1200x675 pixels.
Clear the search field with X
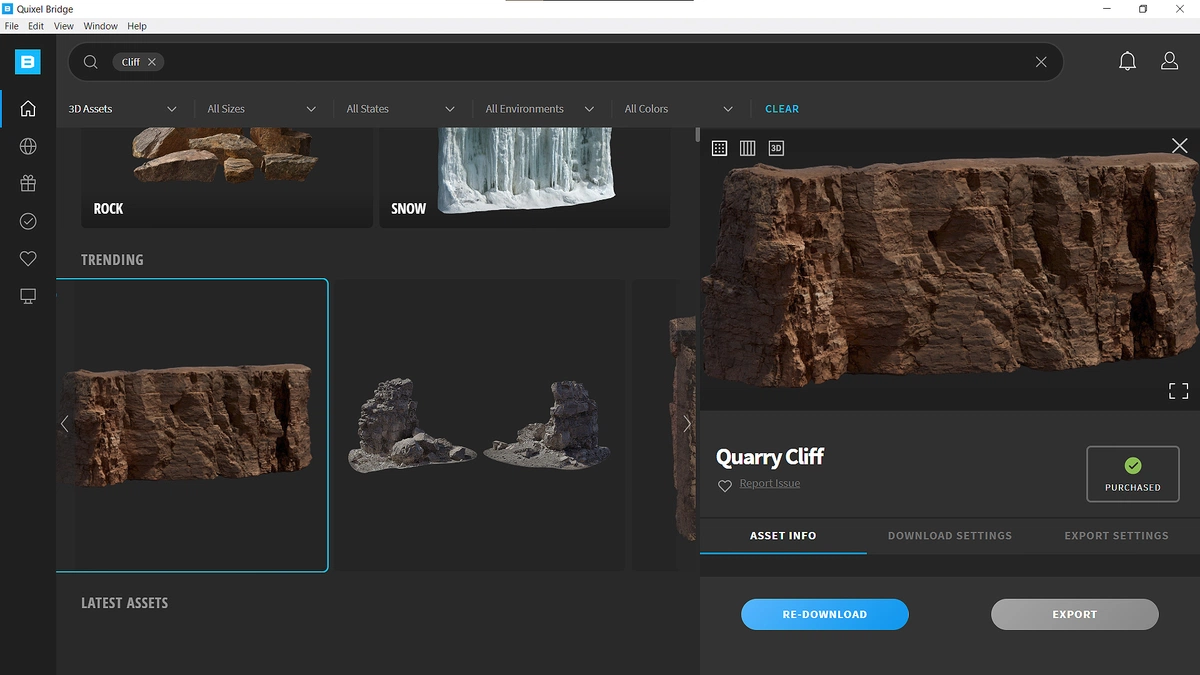1041,62
